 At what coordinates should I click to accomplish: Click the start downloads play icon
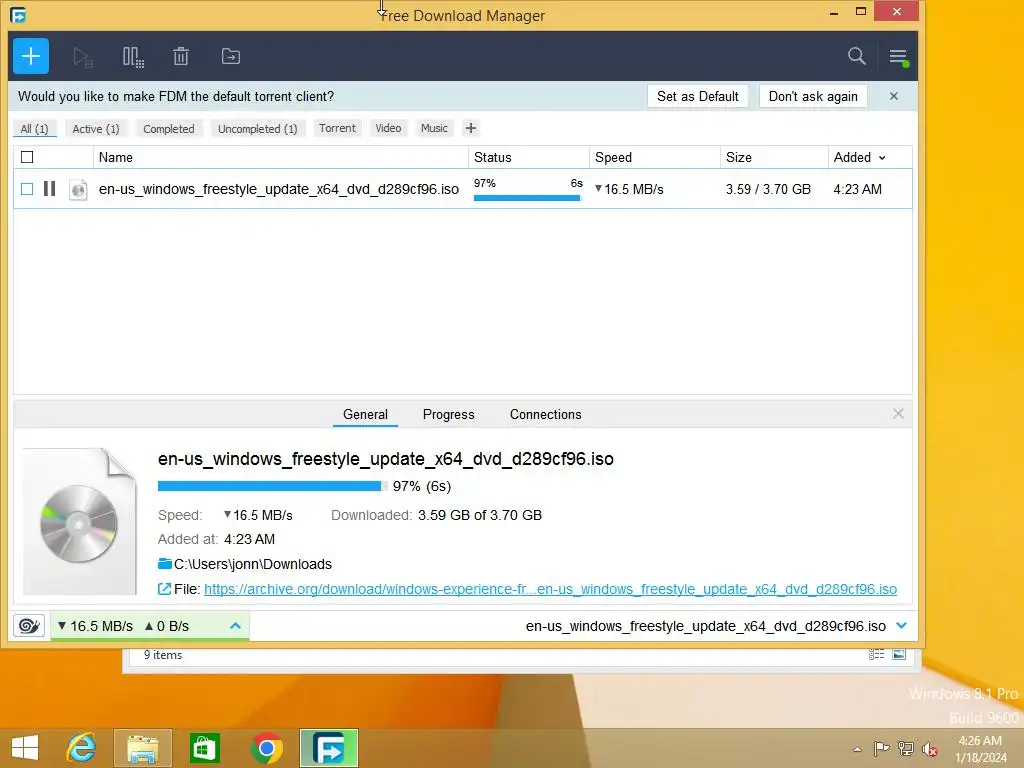(83, 57)
